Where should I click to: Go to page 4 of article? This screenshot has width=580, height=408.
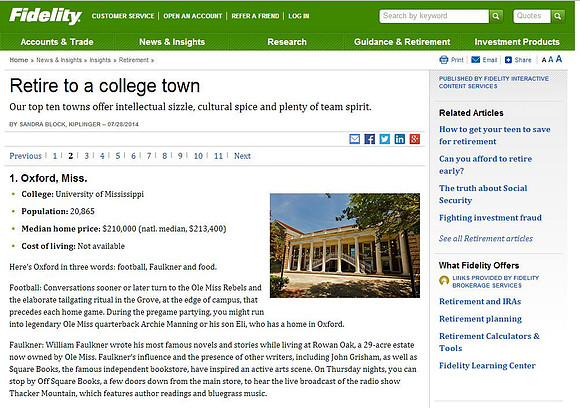102,156
